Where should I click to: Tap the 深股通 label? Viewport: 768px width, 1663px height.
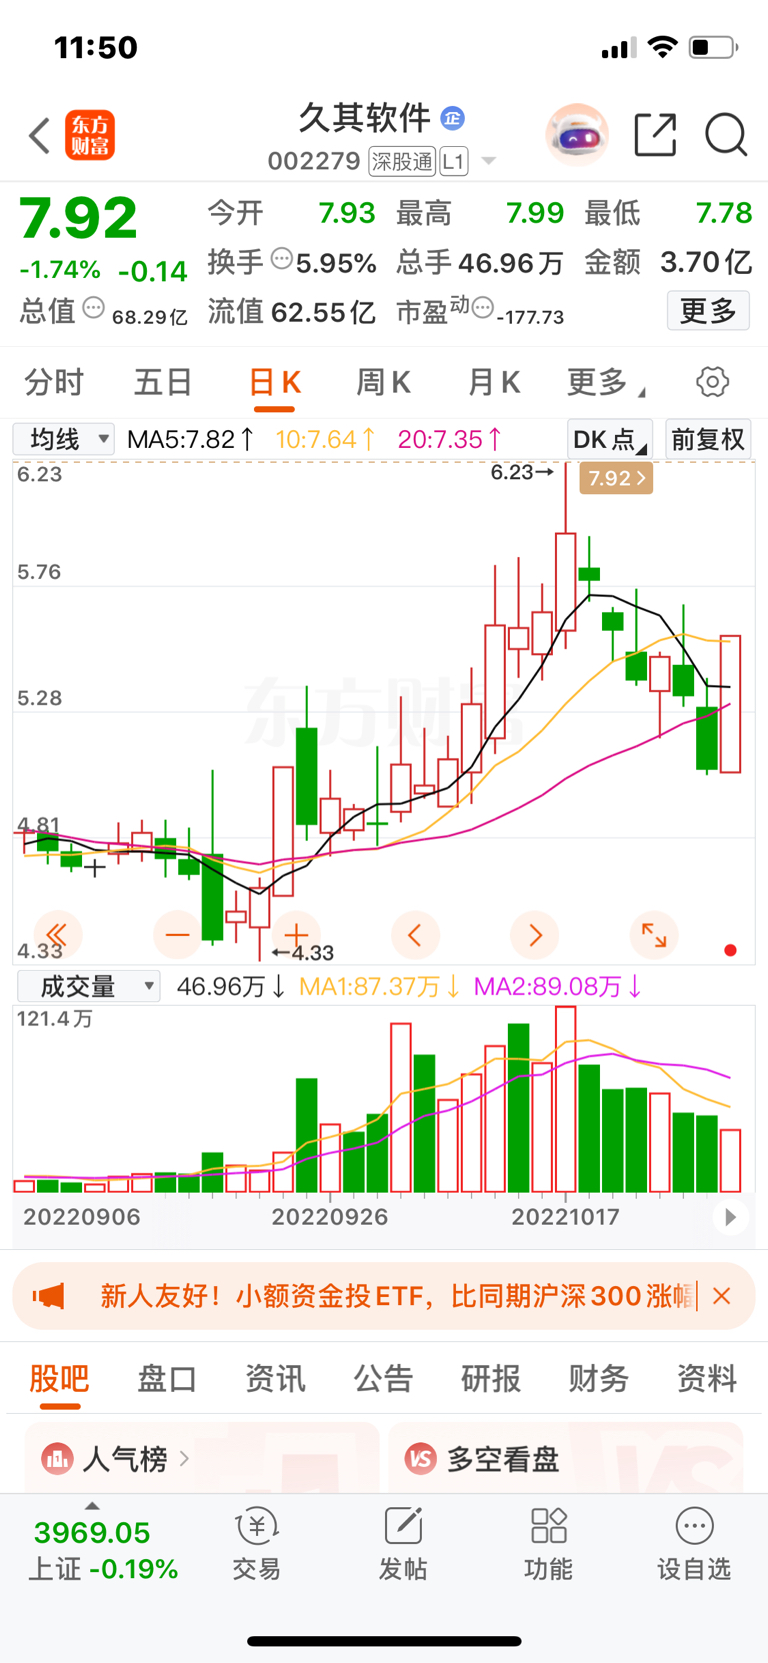coord(402,161)
